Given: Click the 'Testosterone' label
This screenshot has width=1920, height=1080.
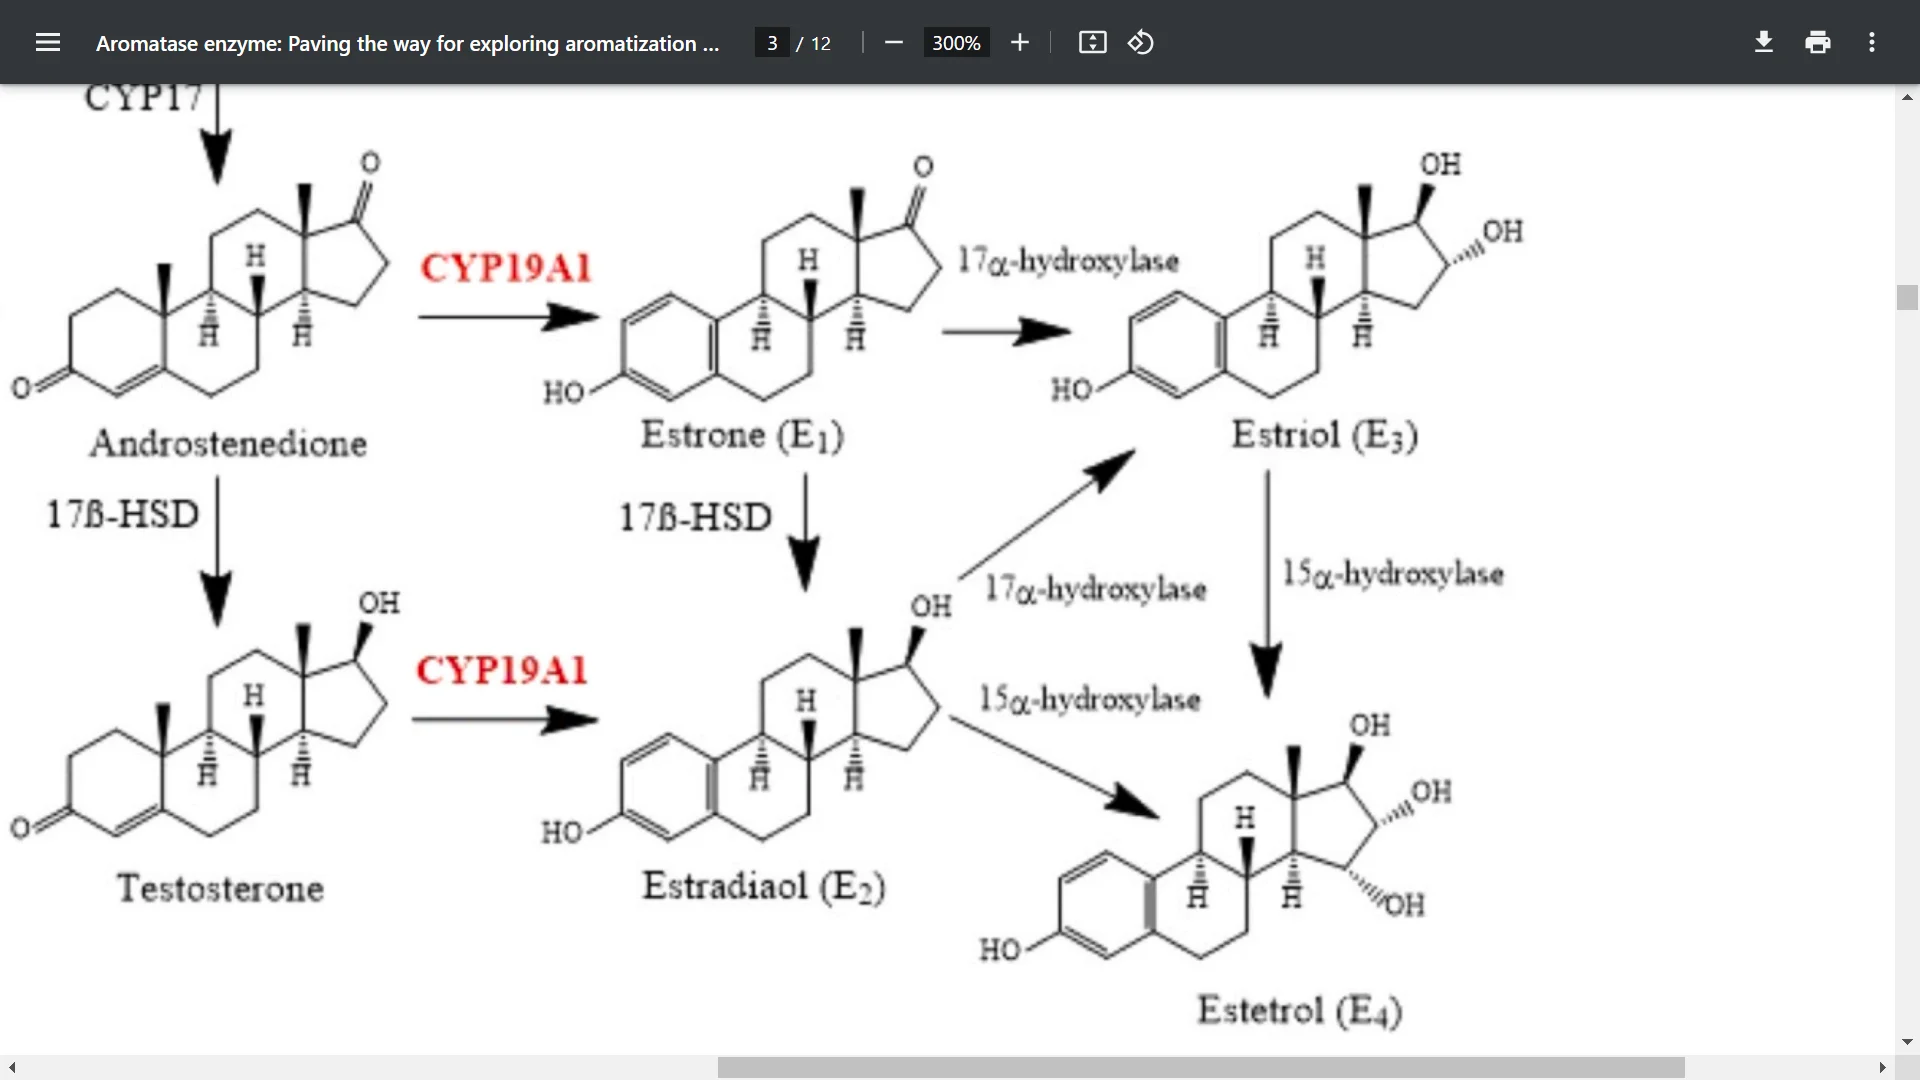Looking at the screenshot, I should 220,888.
